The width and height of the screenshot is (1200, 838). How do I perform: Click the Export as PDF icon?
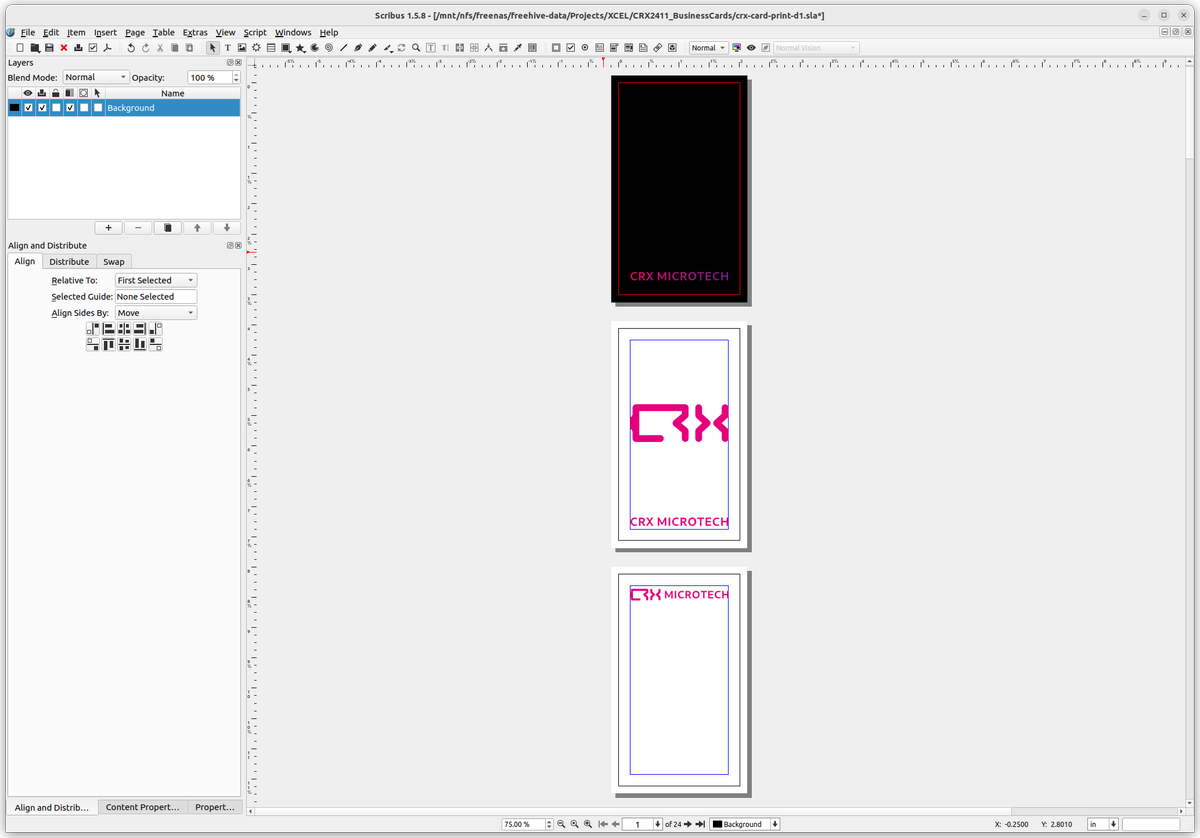(x=106, y=48)
